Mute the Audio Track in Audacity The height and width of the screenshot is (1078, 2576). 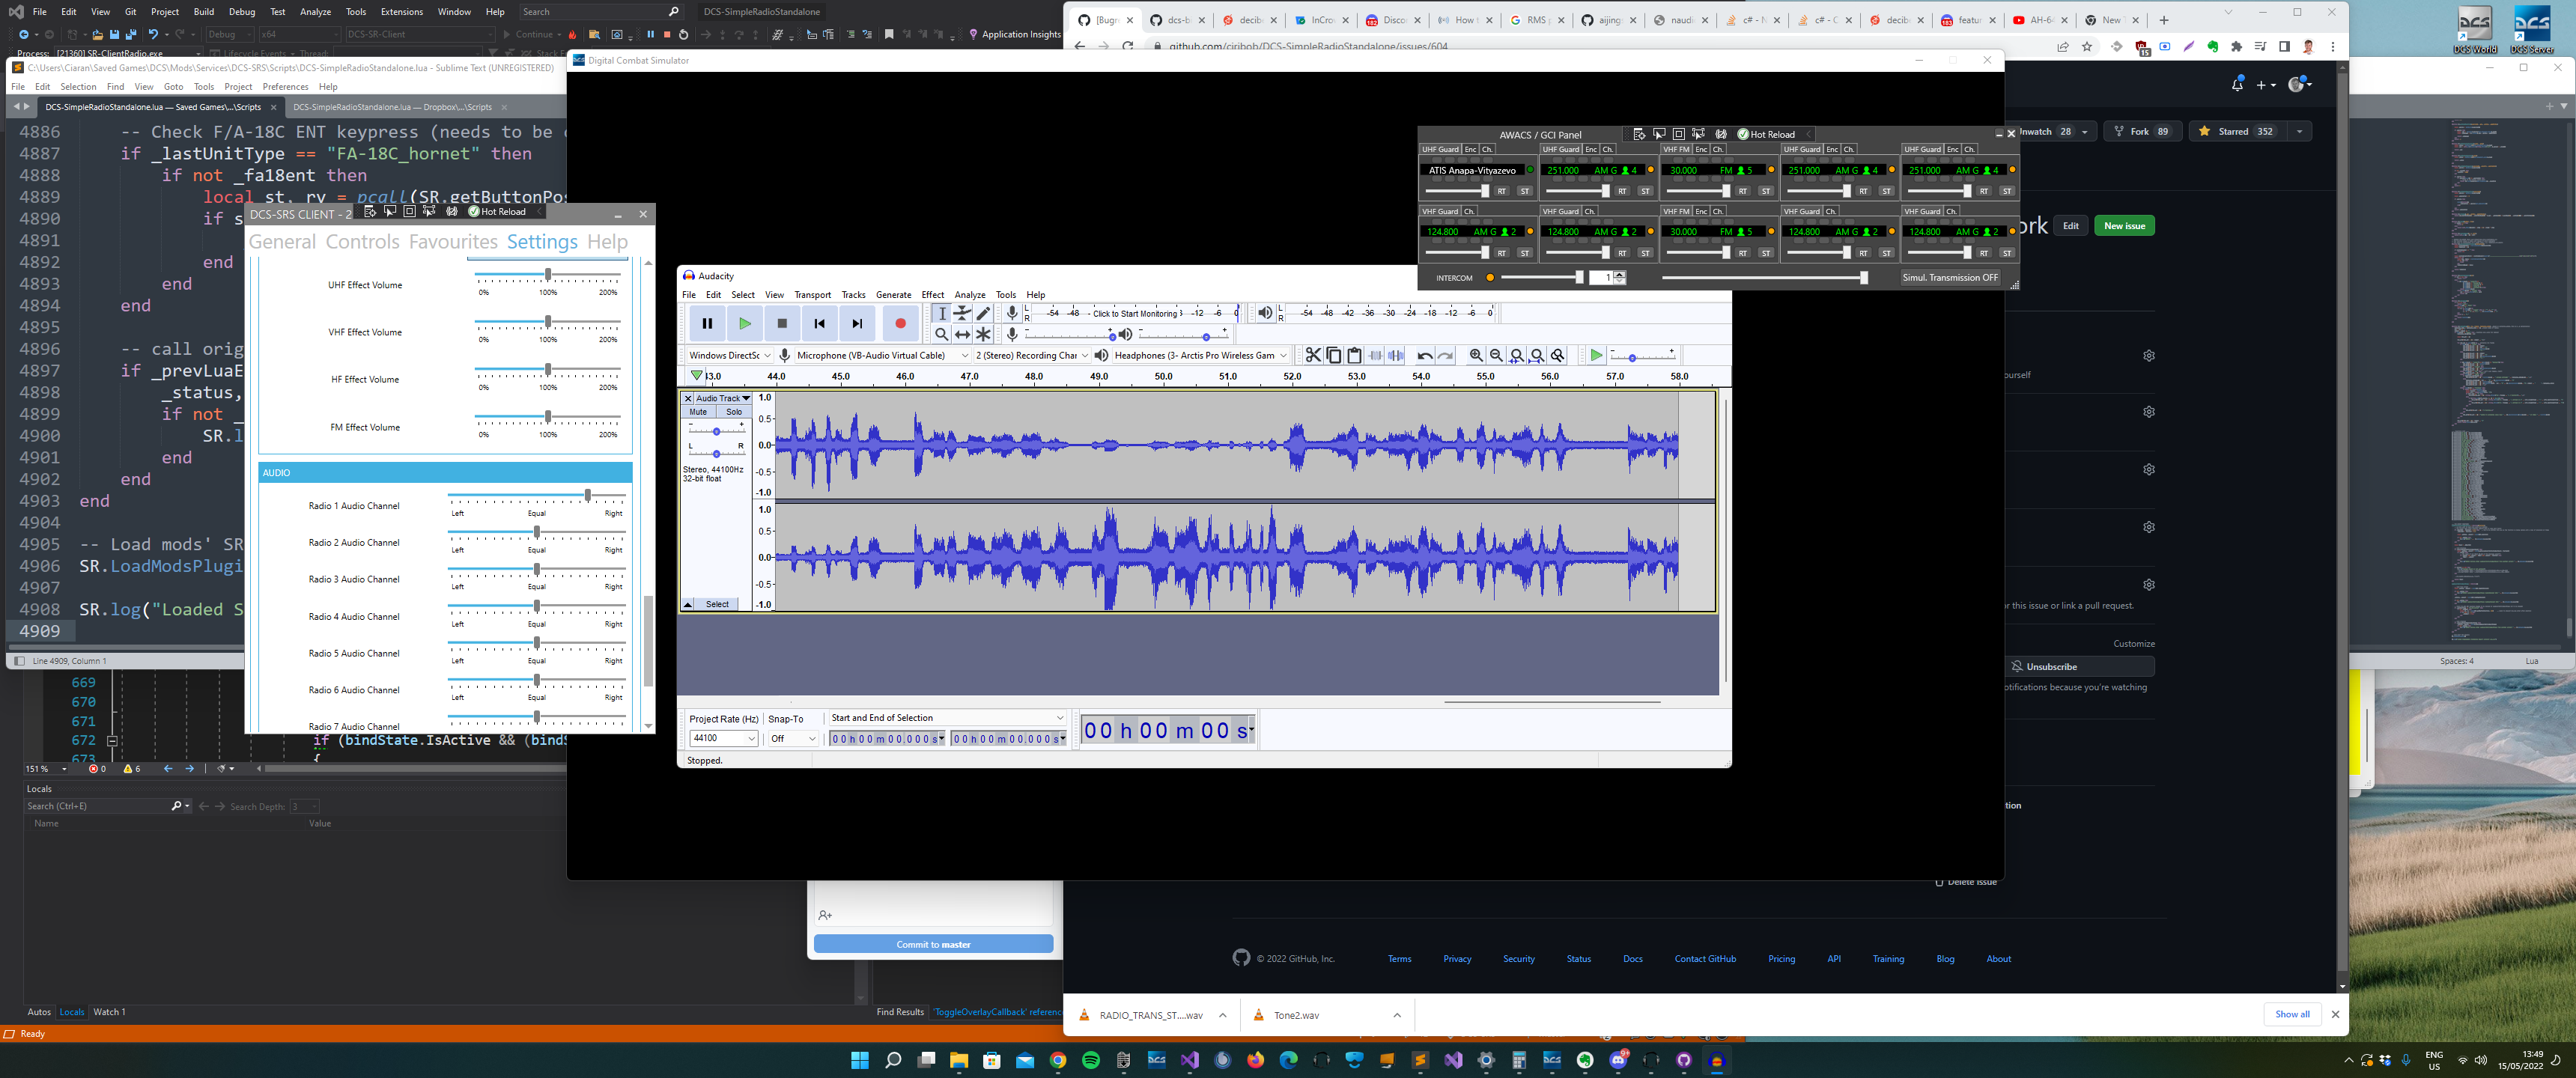[697, 411]
